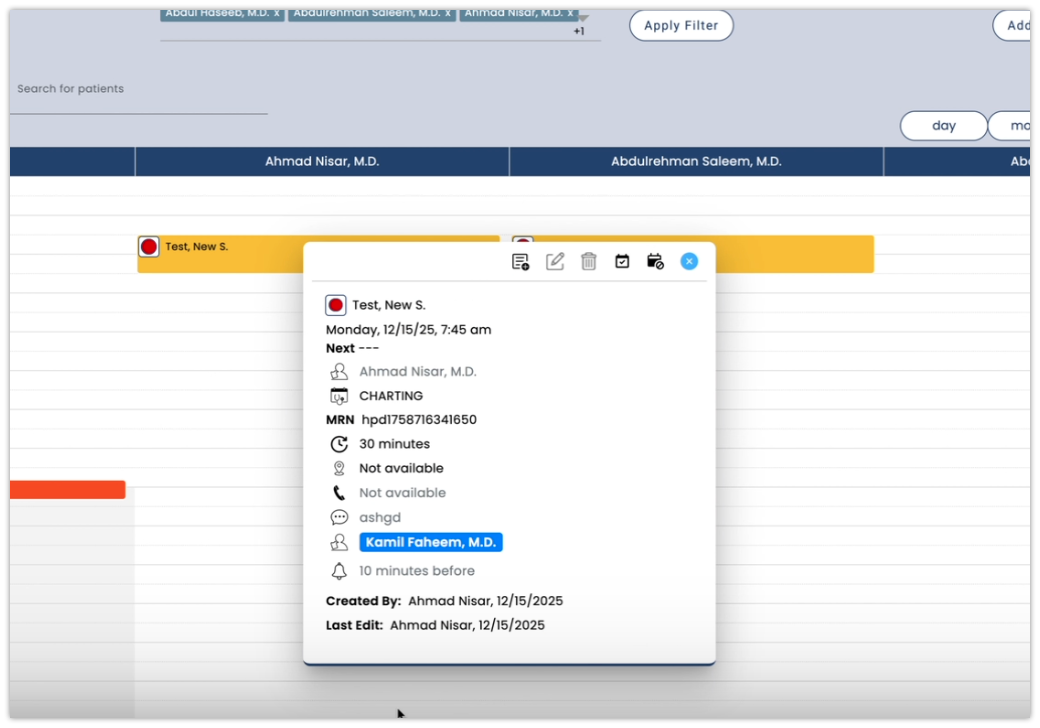Click the Search for patients field

(139, 89)
